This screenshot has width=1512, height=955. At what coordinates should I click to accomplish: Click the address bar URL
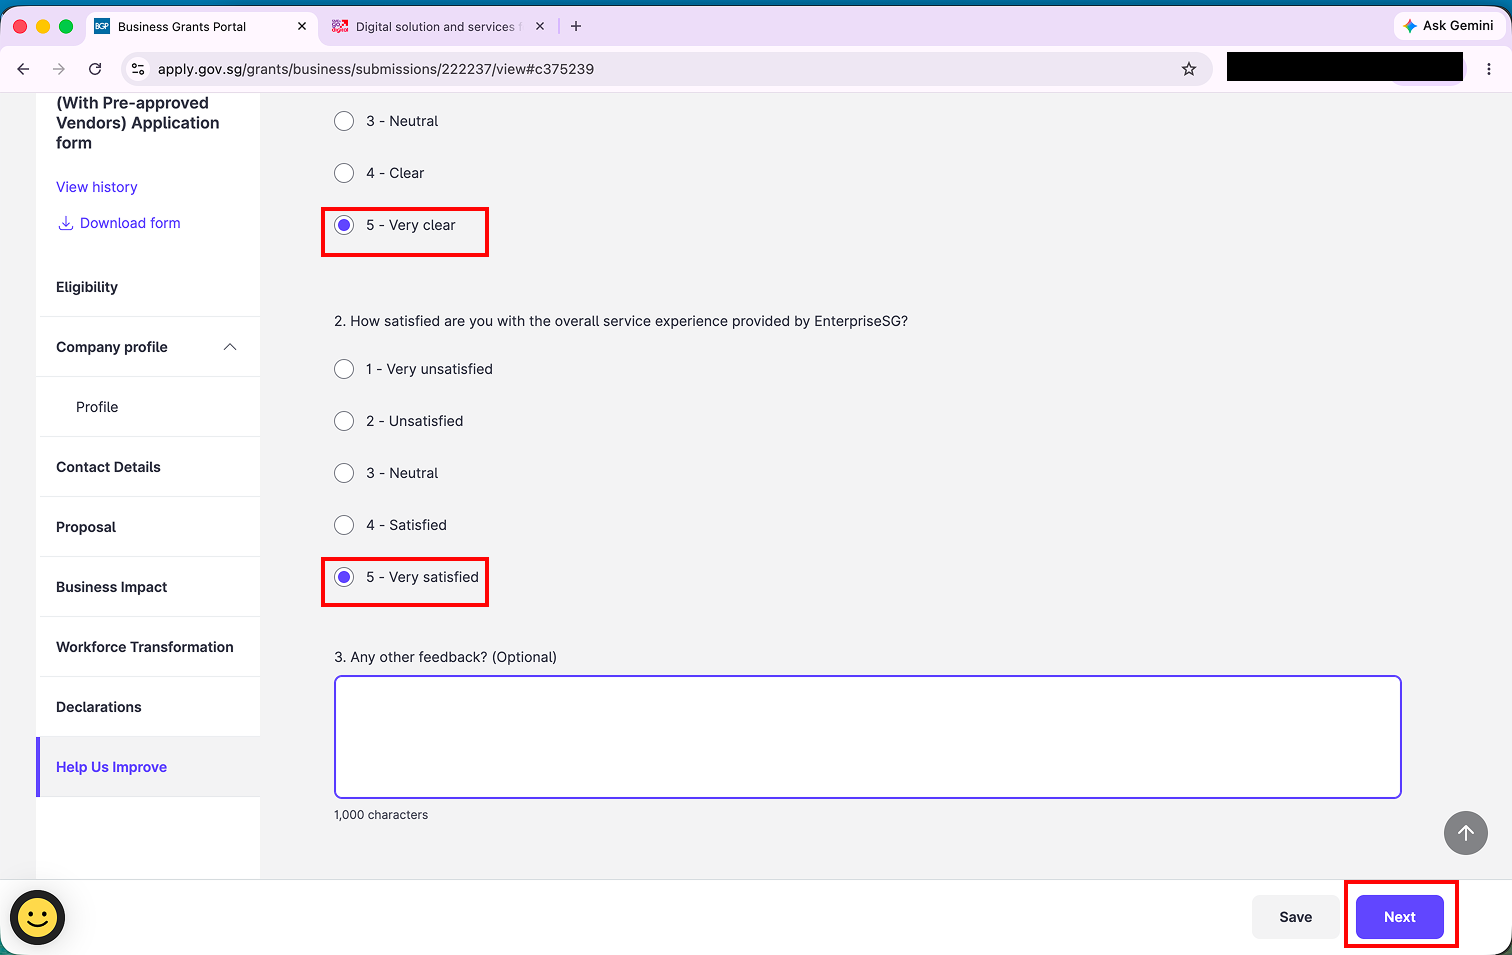pyautogui.click(x=376, y=69)
